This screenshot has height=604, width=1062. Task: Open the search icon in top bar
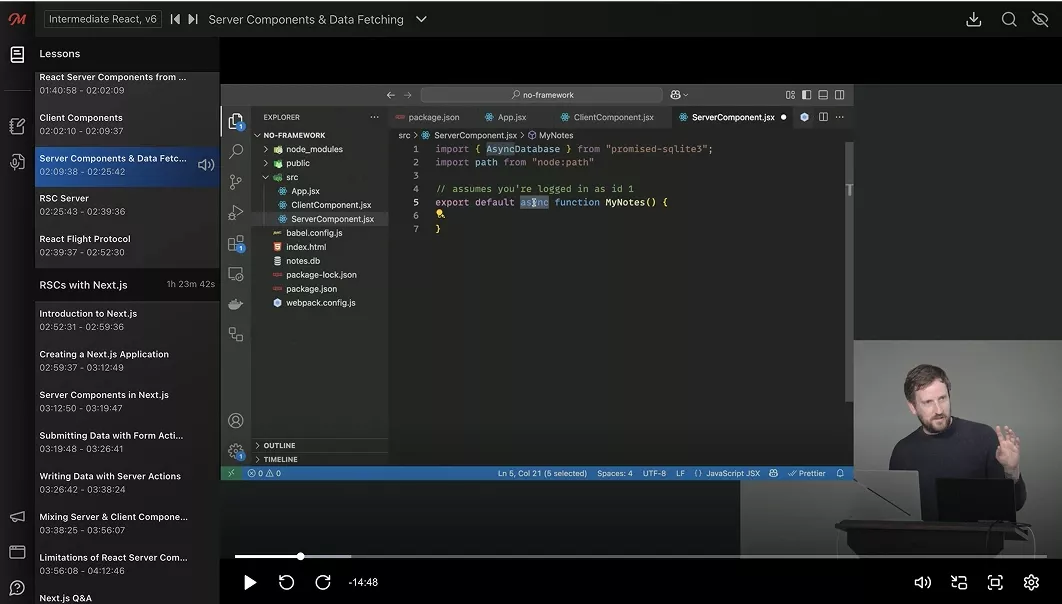pyautogui.click(x=1009, y=19)
